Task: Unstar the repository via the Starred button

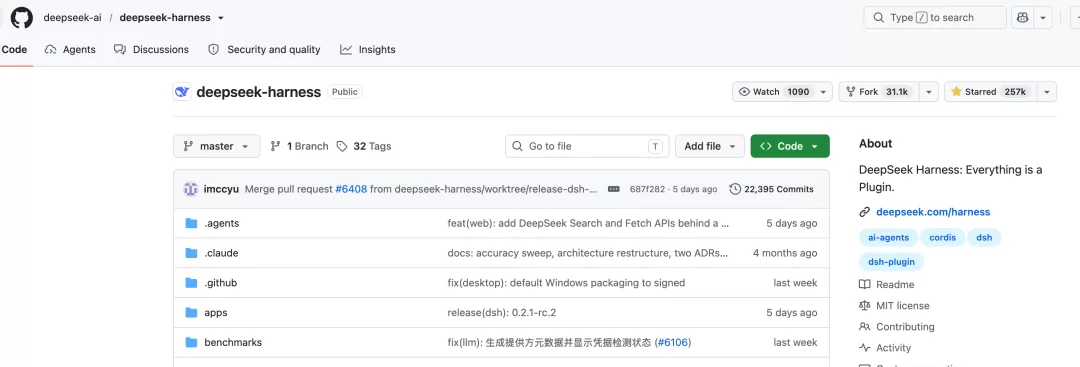Action: coord(991,92)
